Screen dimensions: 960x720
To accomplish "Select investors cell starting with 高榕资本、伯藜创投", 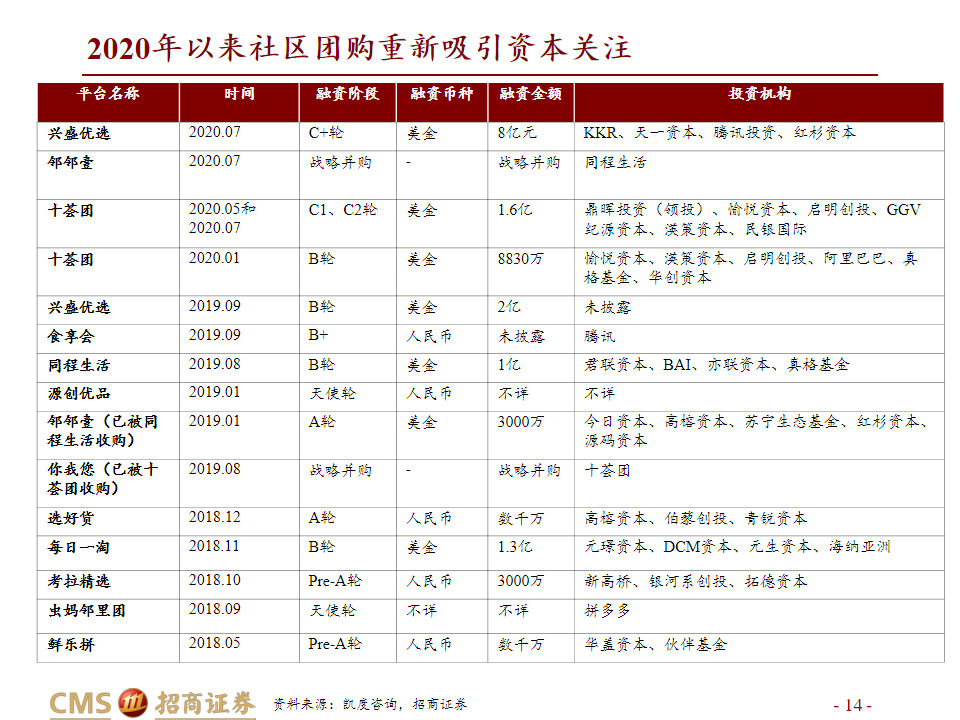I will tap(696, 519).
